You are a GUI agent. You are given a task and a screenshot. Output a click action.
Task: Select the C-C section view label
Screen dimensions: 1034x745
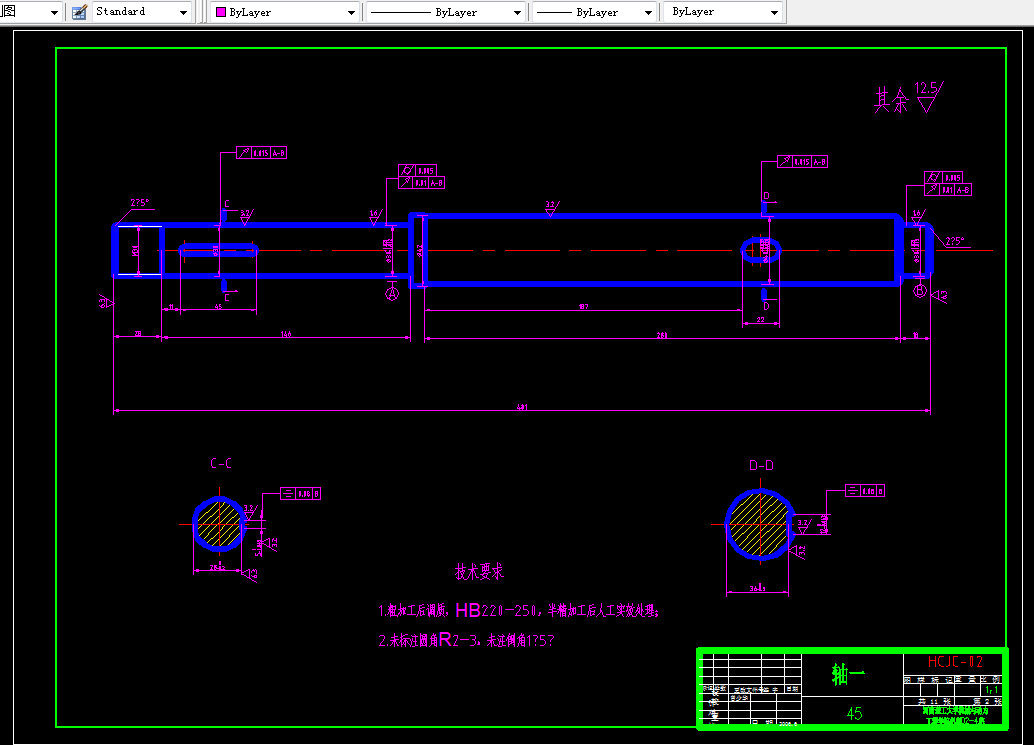[x=221, y=463]
